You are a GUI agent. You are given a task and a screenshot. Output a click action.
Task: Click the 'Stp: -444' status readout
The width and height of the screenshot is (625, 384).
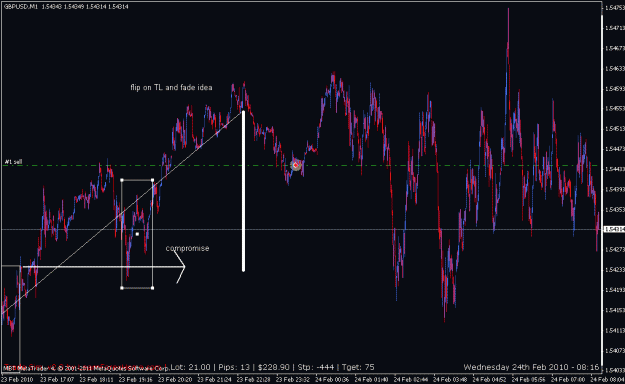pyautogui.click(x=315, y=367)
